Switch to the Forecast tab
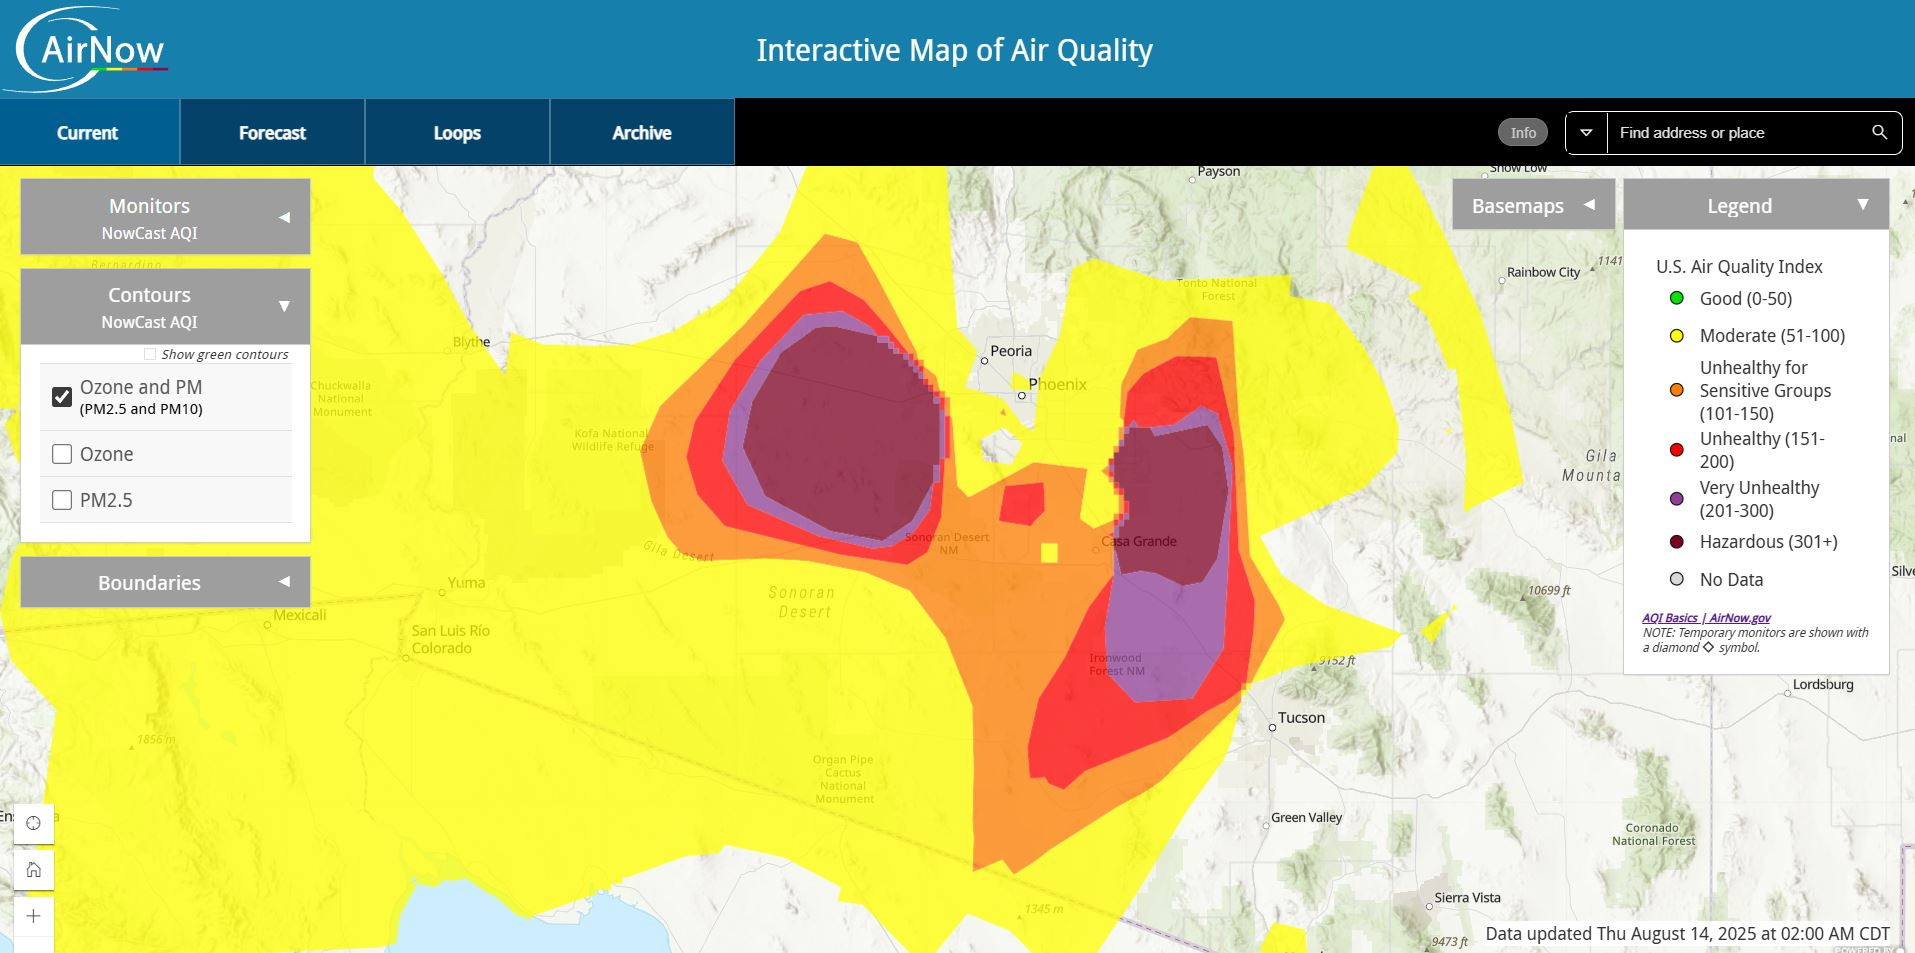This screenshot has height=953, width=1915. (272, 132)
